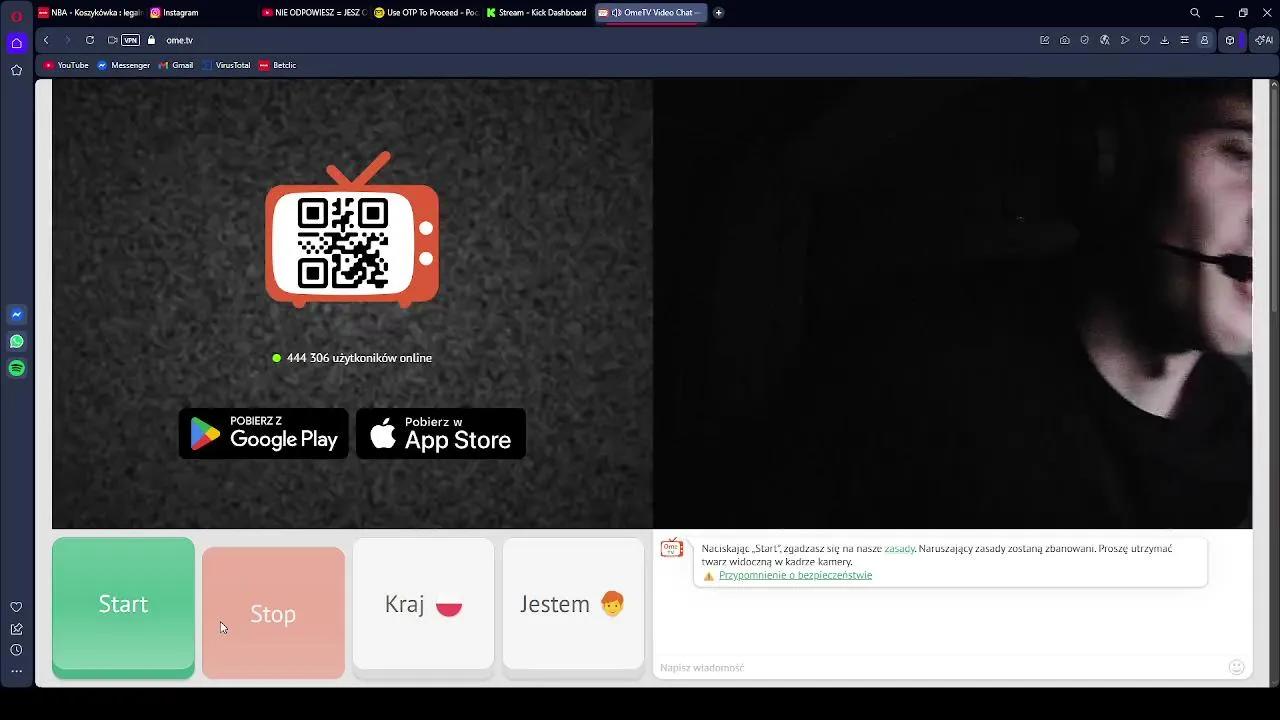This screenshot has width=1280, height=720.
Task: Open Messenger from the Opera sidebar
Action: 16,314
